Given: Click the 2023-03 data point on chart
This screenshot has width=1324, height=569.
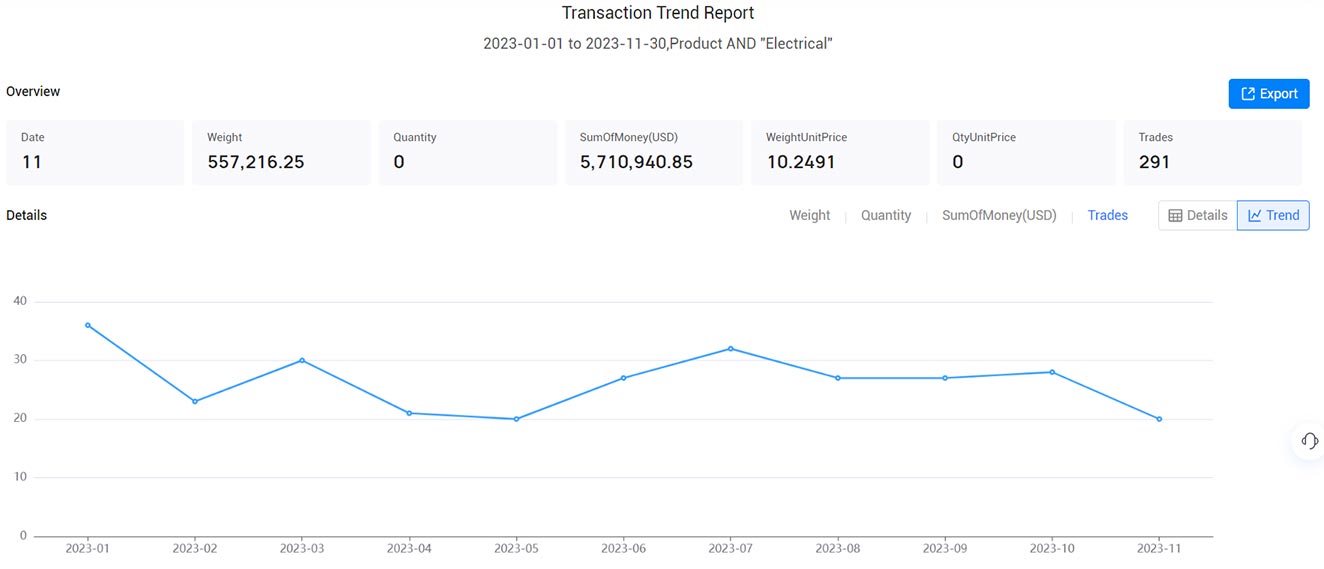Looking at the screenshot, I should coord(302,360).
